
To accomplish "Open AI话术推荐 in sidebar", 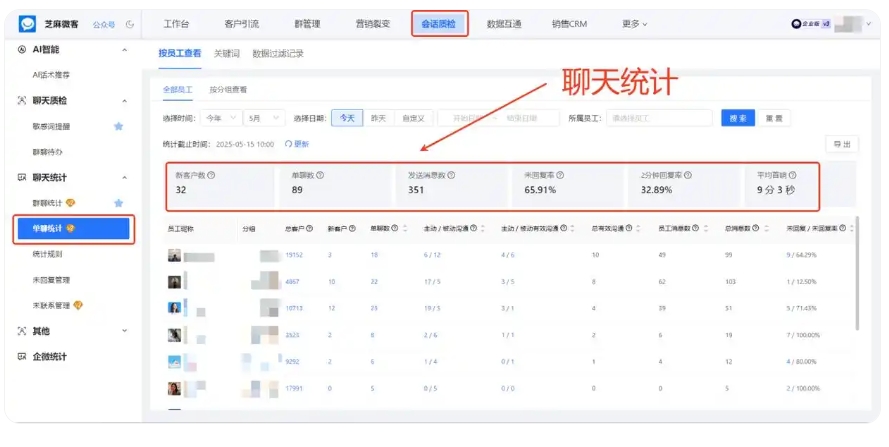I will point(51,75).
